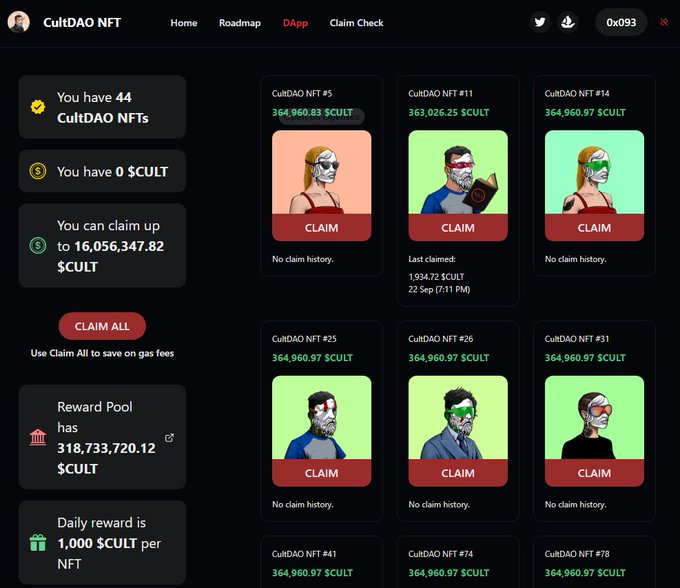Click the red bank icon in Reward Pool
Viewport: 680px width, 588px height.
[38, 437]
